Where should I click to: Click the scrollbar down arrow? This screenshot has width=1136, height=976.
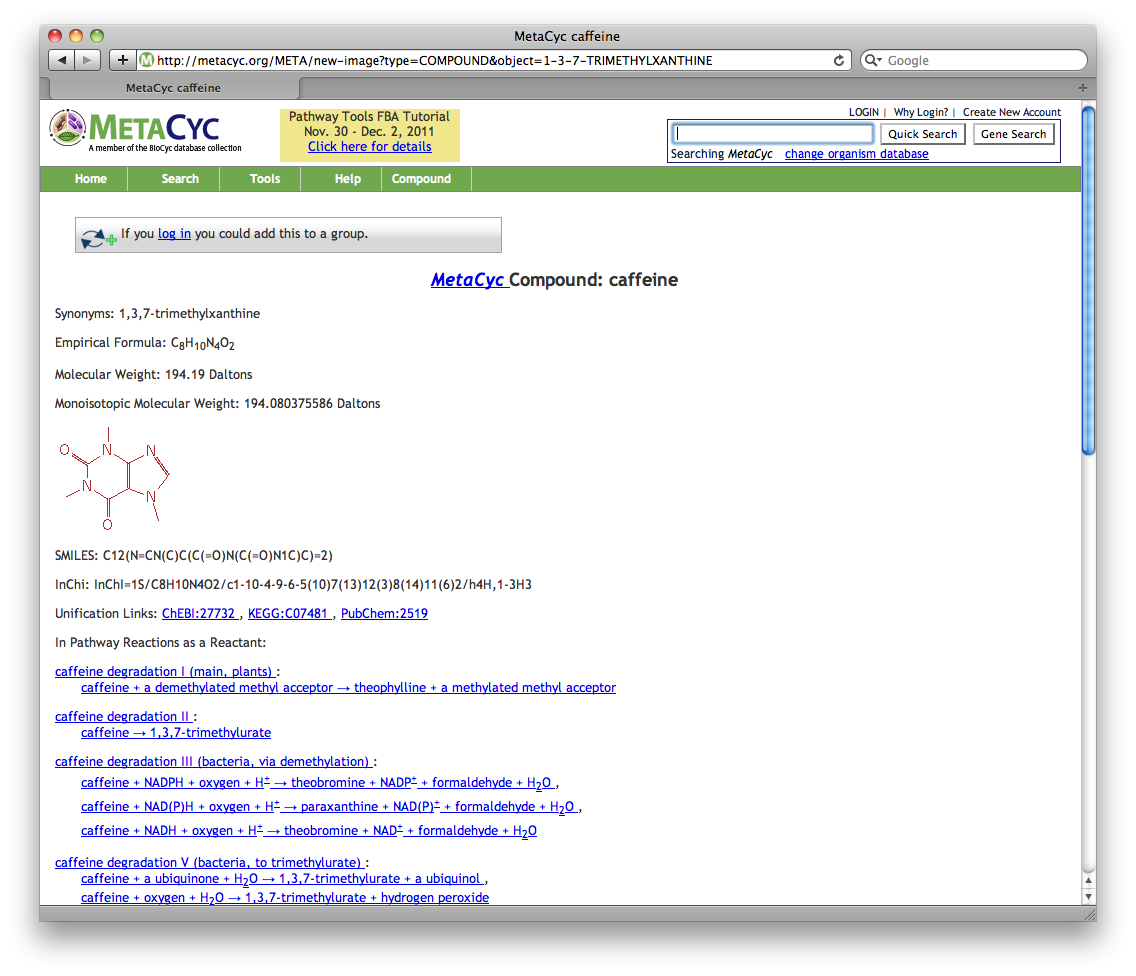(x=1088, y=896)
